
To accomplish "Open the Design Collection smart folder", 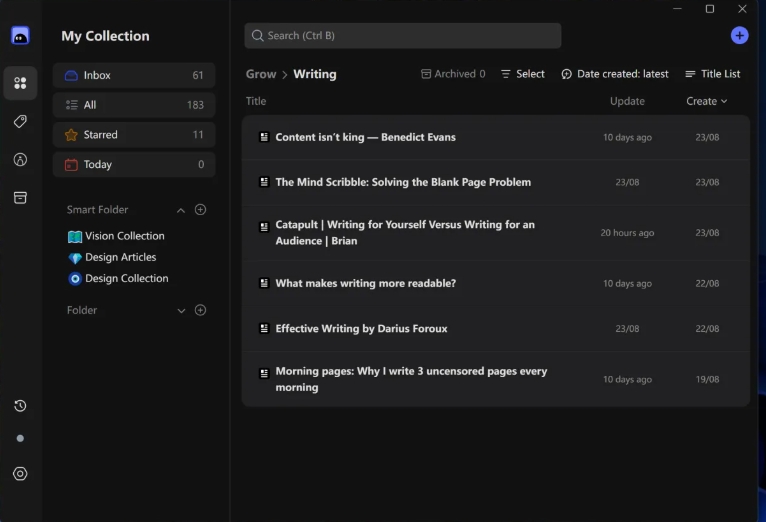I will tap(118, 278).
